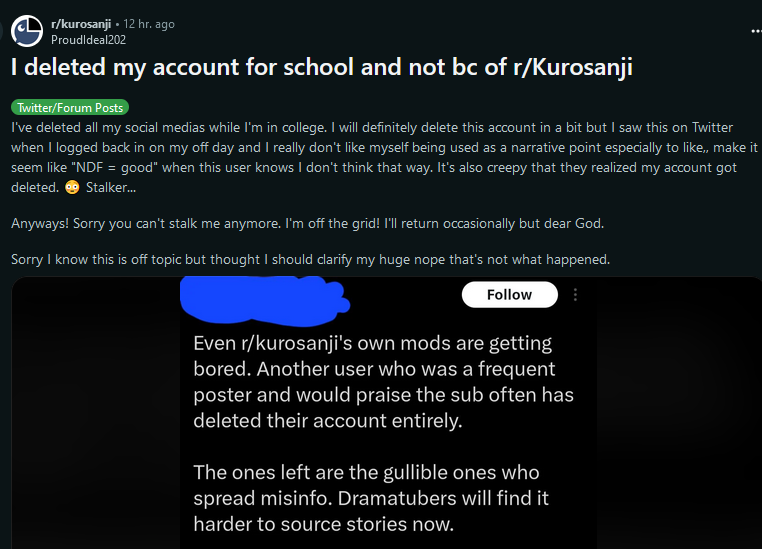Click tweet text 'Even r/kurosanji's own mods'
Image resolution: width=762 pixels, height=549 pixels.
(x=372, y=343)
